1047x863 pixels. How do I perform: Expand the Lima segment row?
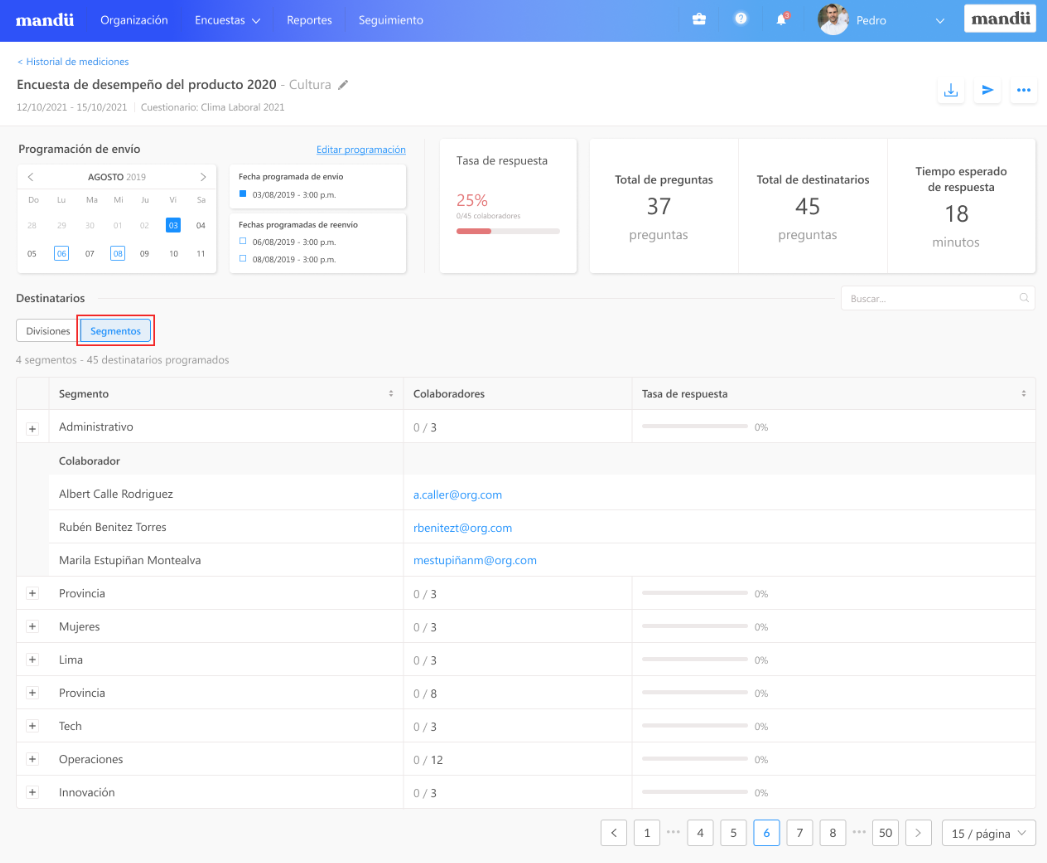(32, 659)
